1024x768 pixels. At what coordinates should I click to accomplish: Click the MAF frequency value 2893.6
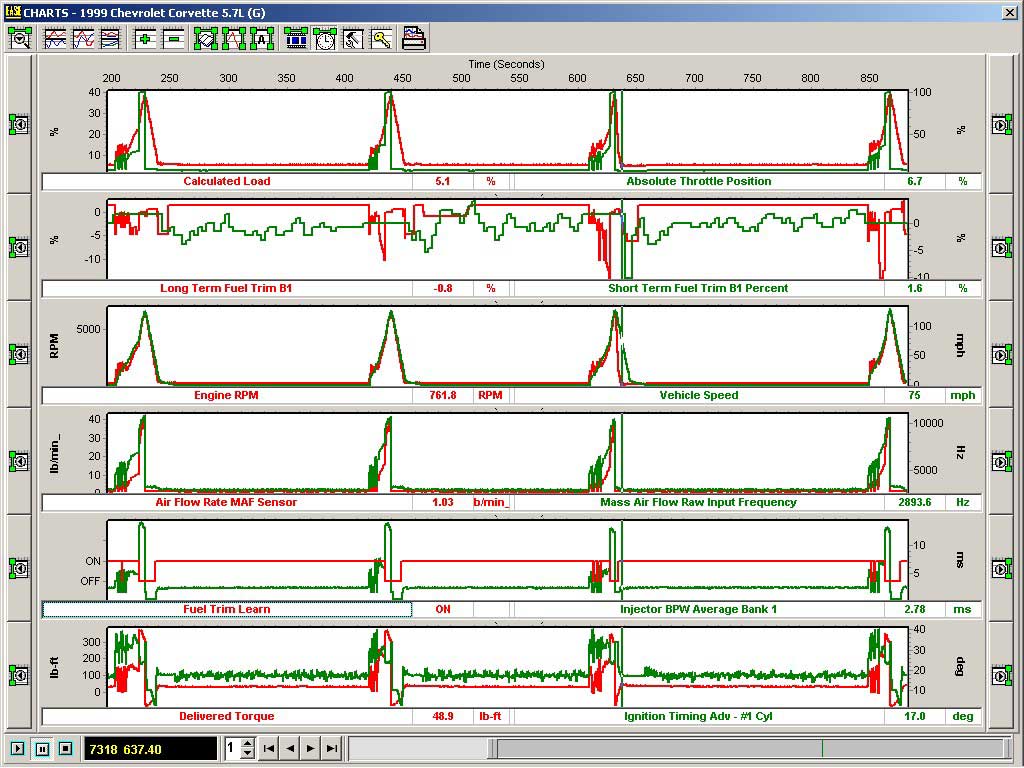(x=914, y=503)
